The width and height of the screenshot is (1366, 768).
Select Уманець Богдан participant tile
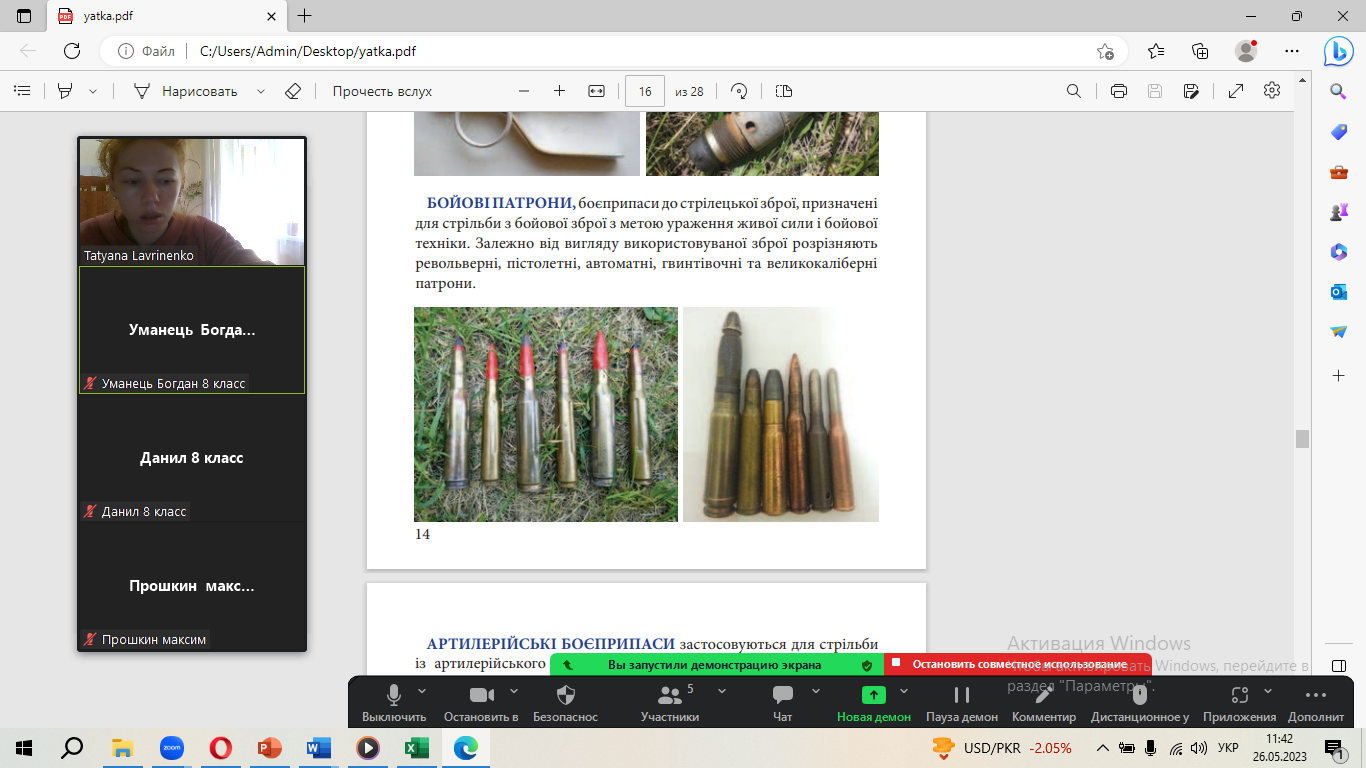pos(192,330)
